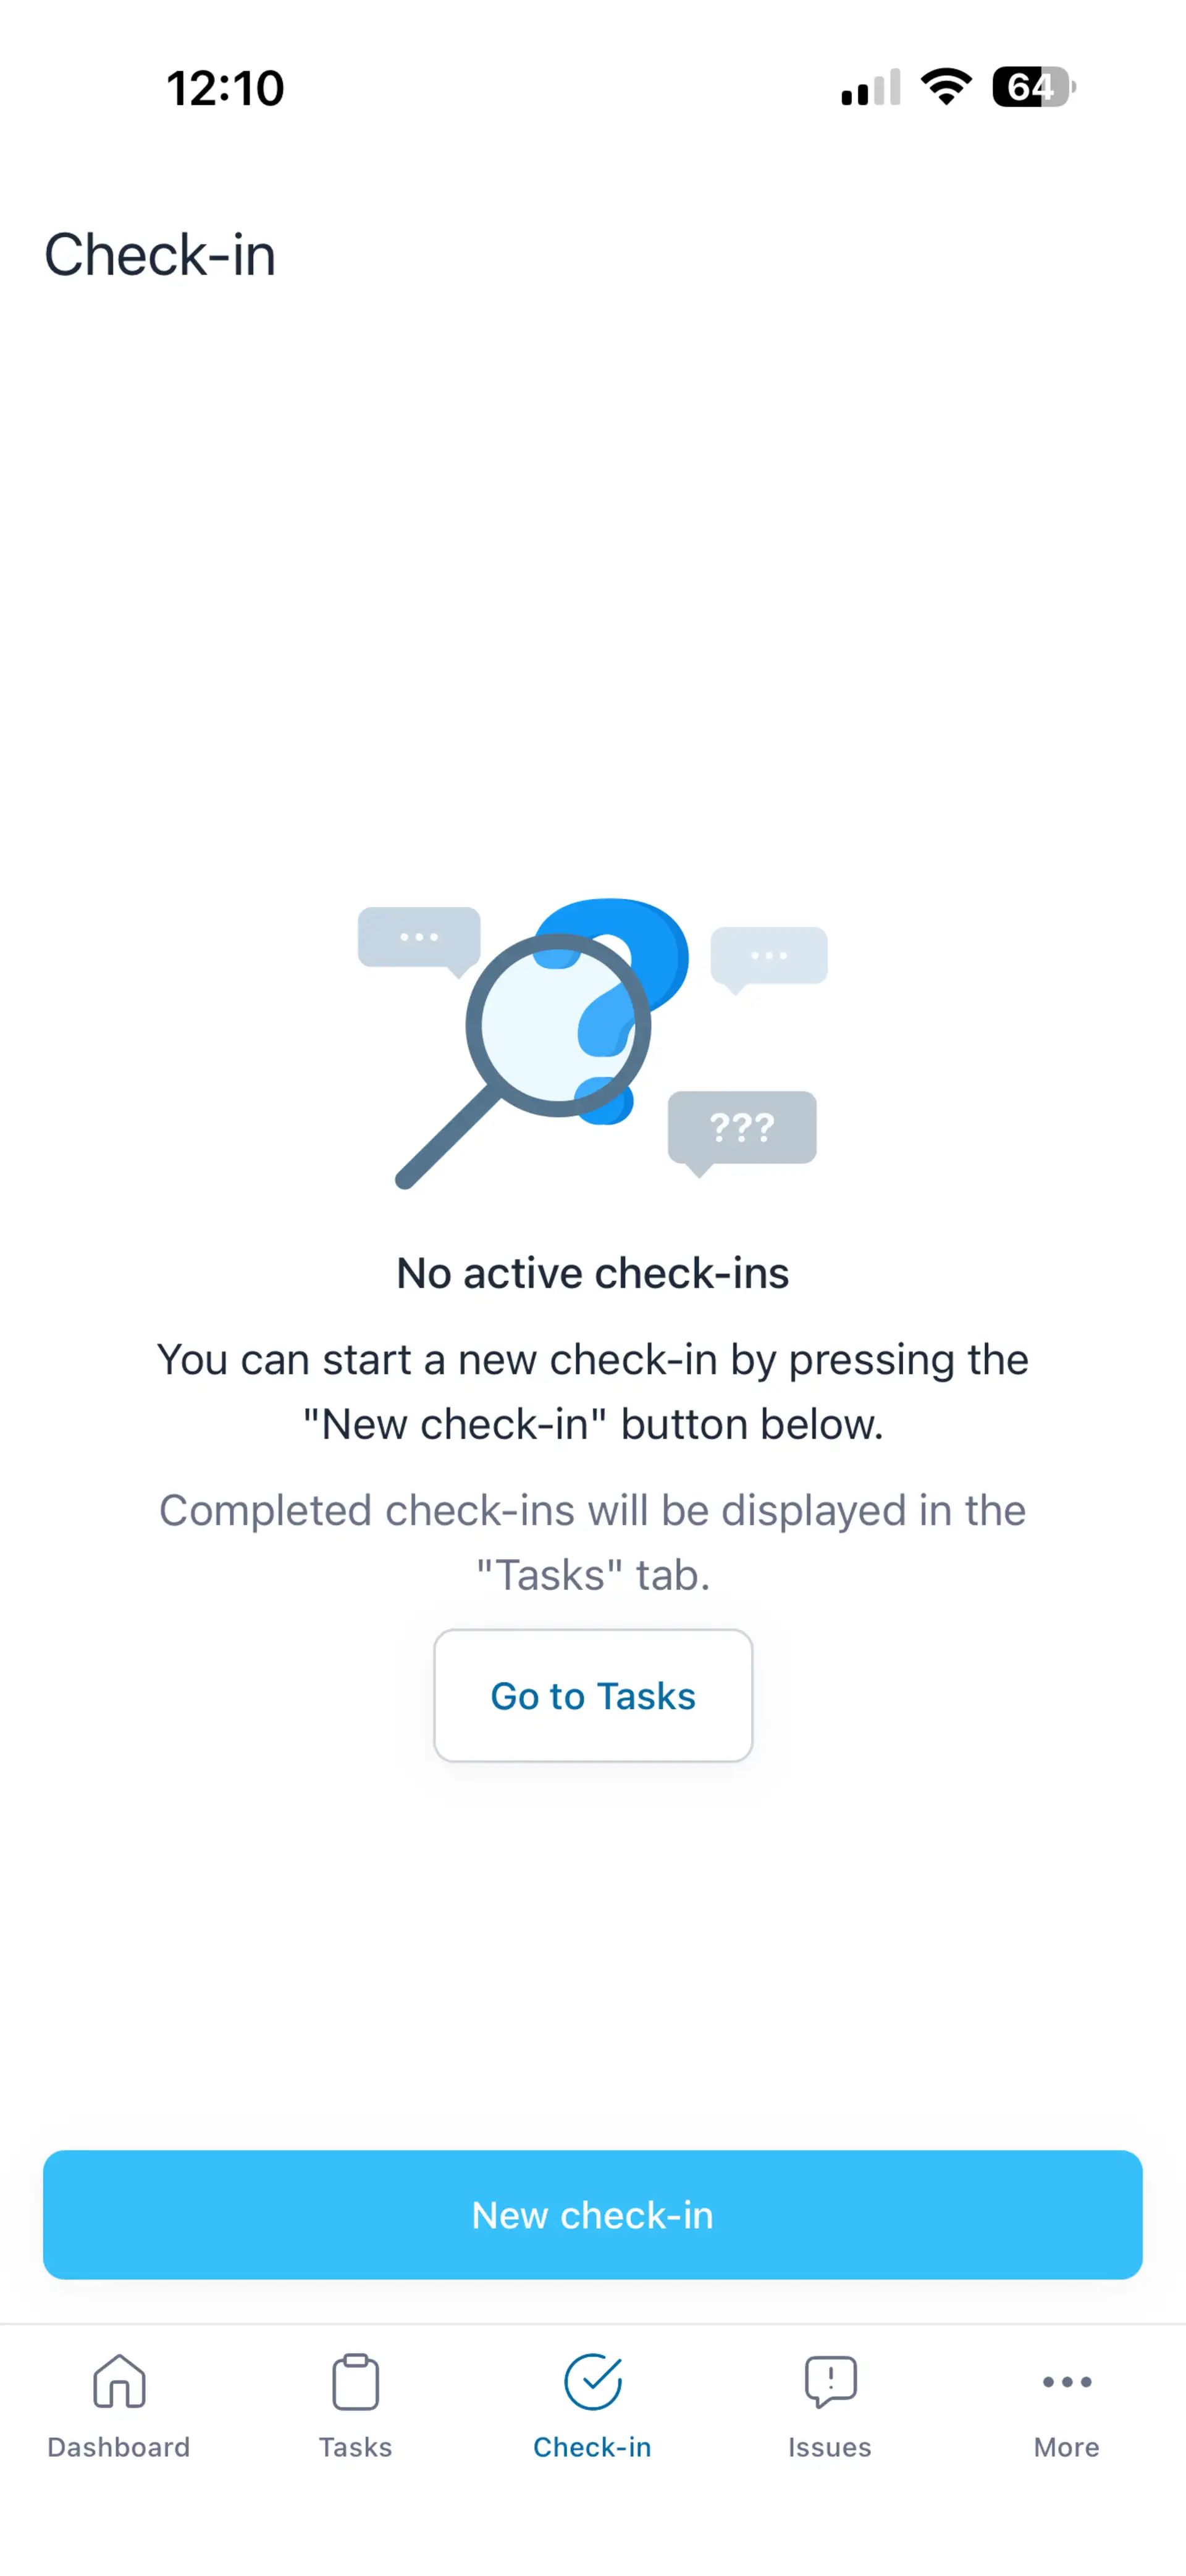The width and height of the screenshot is (1186, 2576).
Task: Tap the Wi-Fi status icon
Action: click(x=944, y=88)
